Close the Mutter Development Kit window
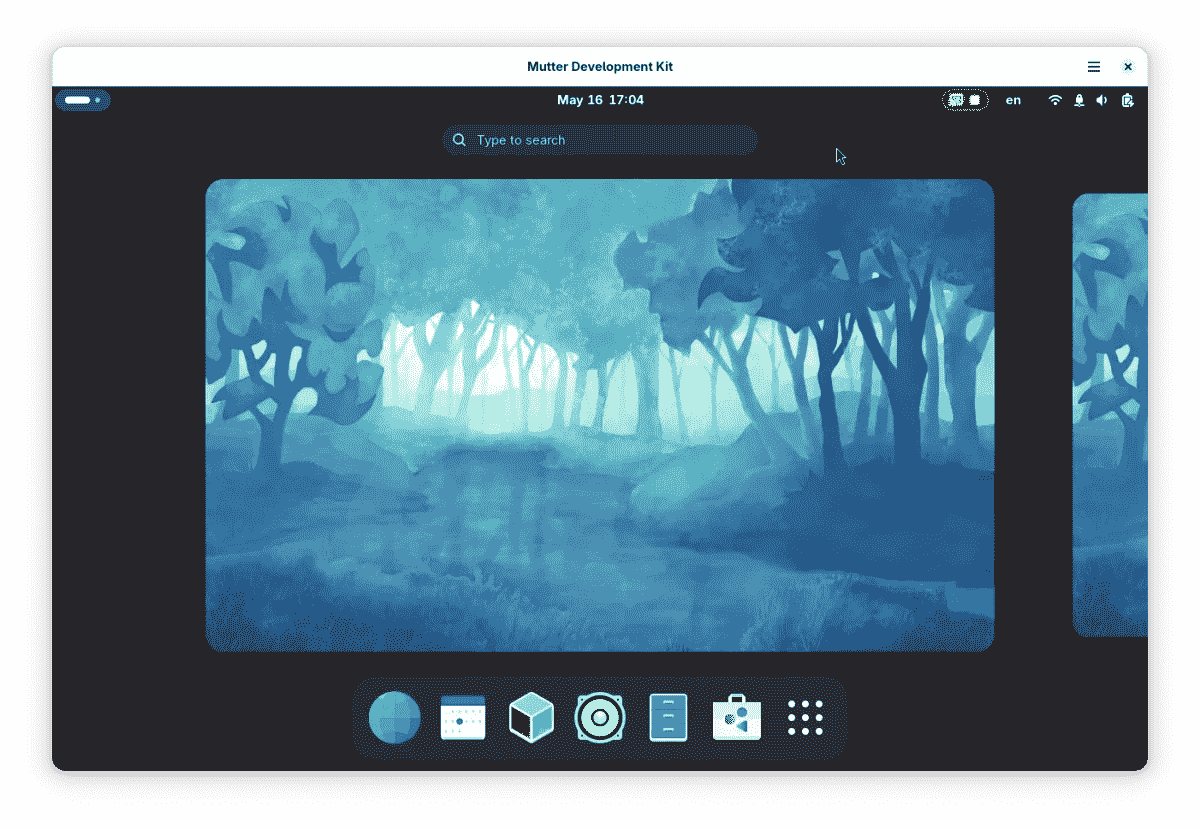This screenshot has width=1200, height=828. [x=1128, y=67]
